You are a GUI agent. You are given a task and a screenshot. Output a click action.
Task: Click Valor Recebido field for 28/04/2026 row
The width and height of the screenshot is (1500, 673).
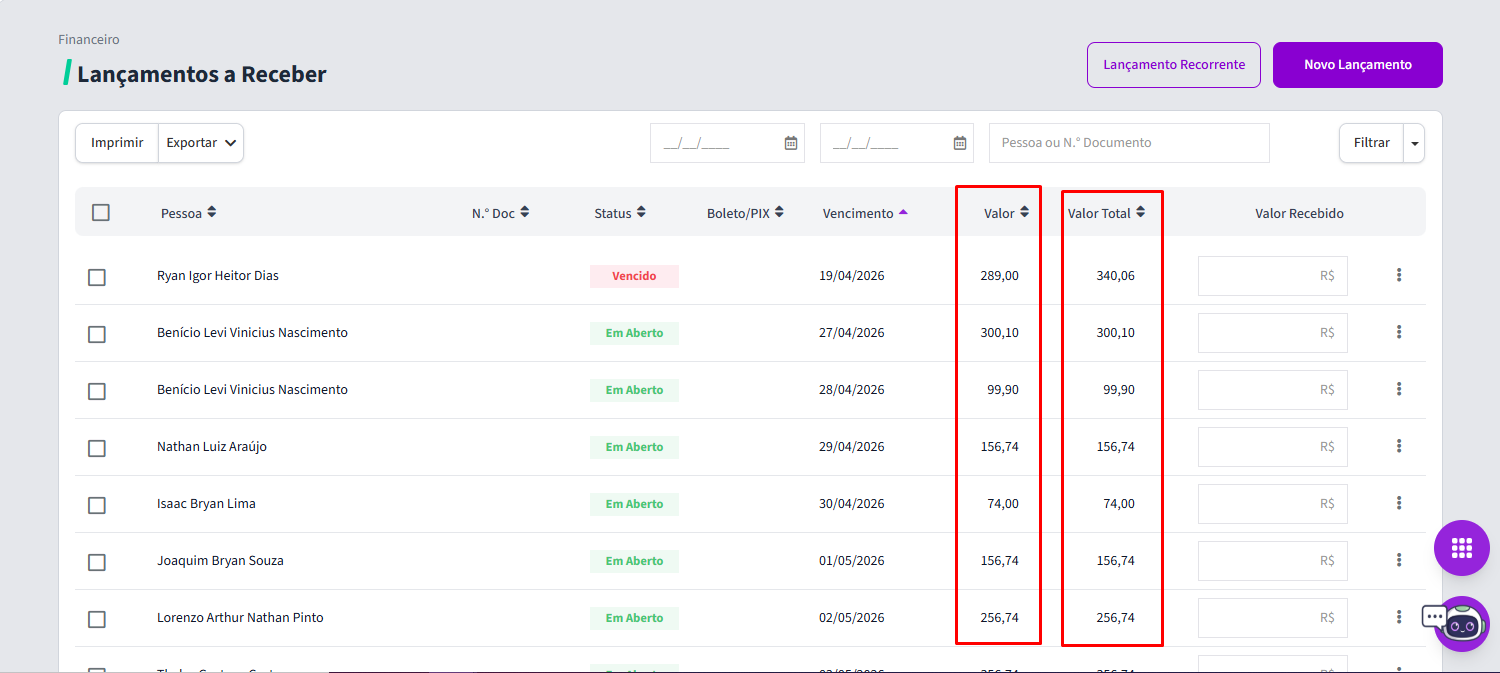pyautogui.click(x=1273, y=390)
